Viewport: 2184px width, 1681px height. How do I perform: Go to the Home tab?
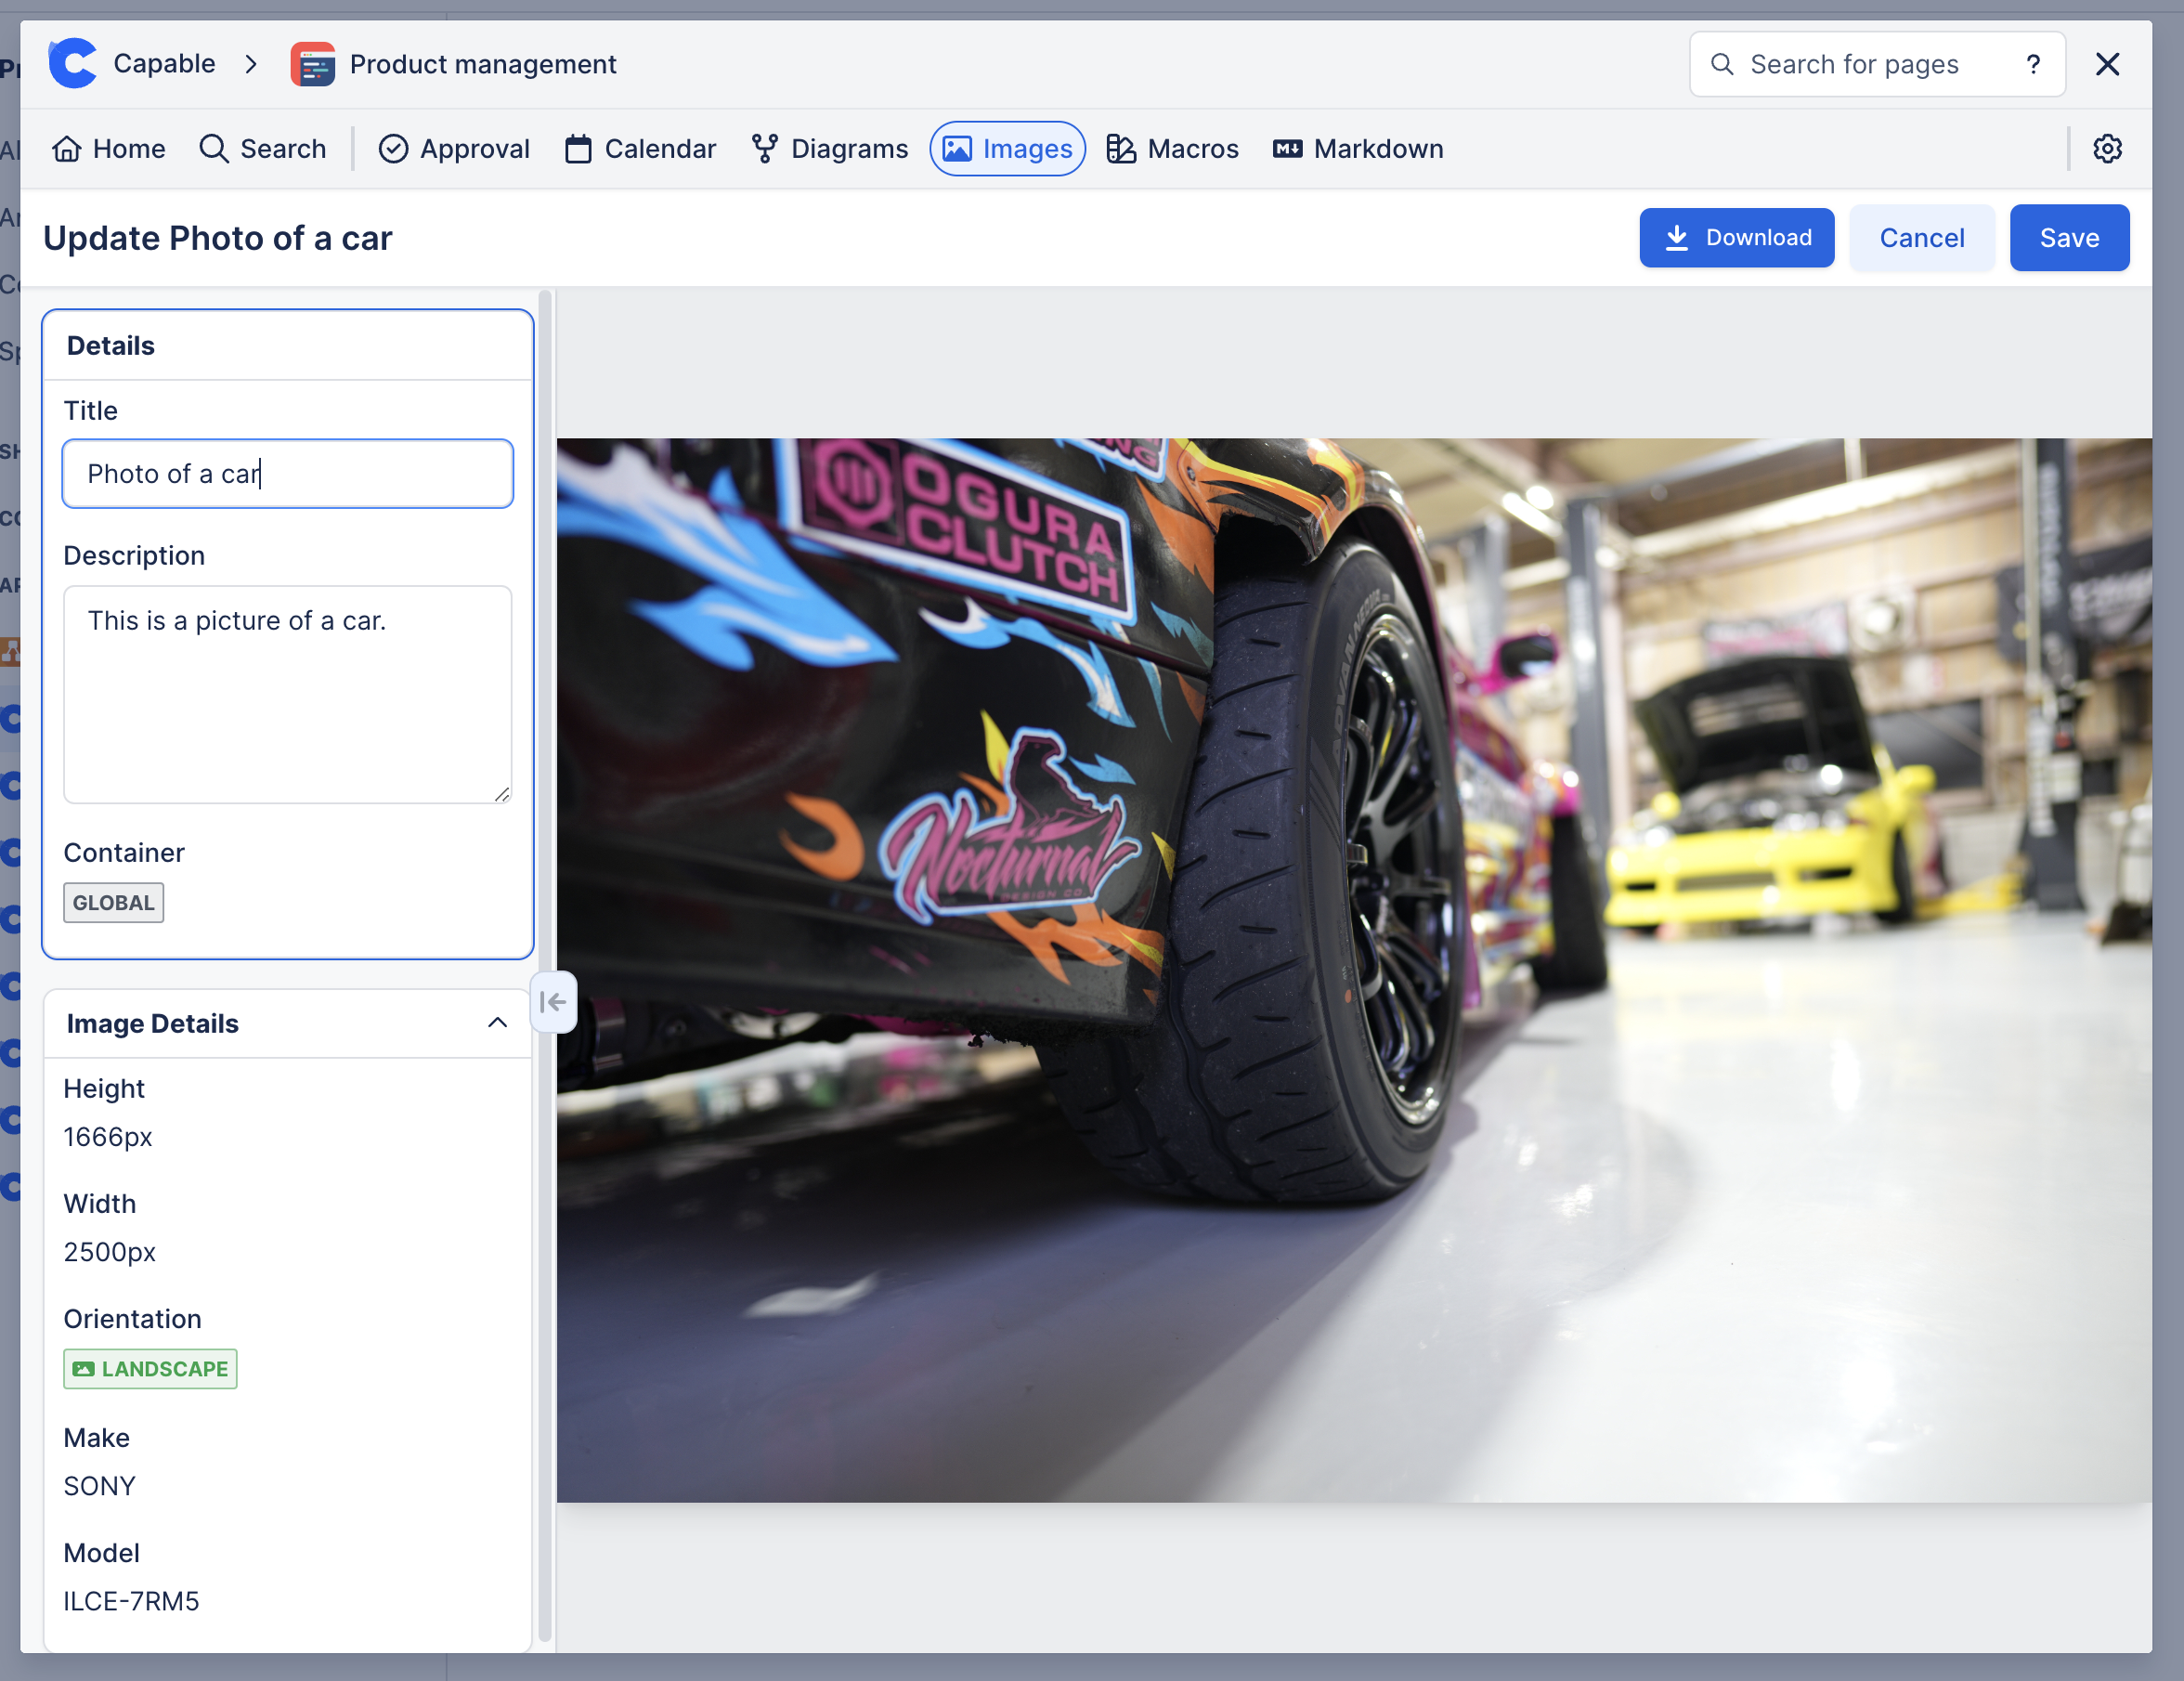(108, 149)
